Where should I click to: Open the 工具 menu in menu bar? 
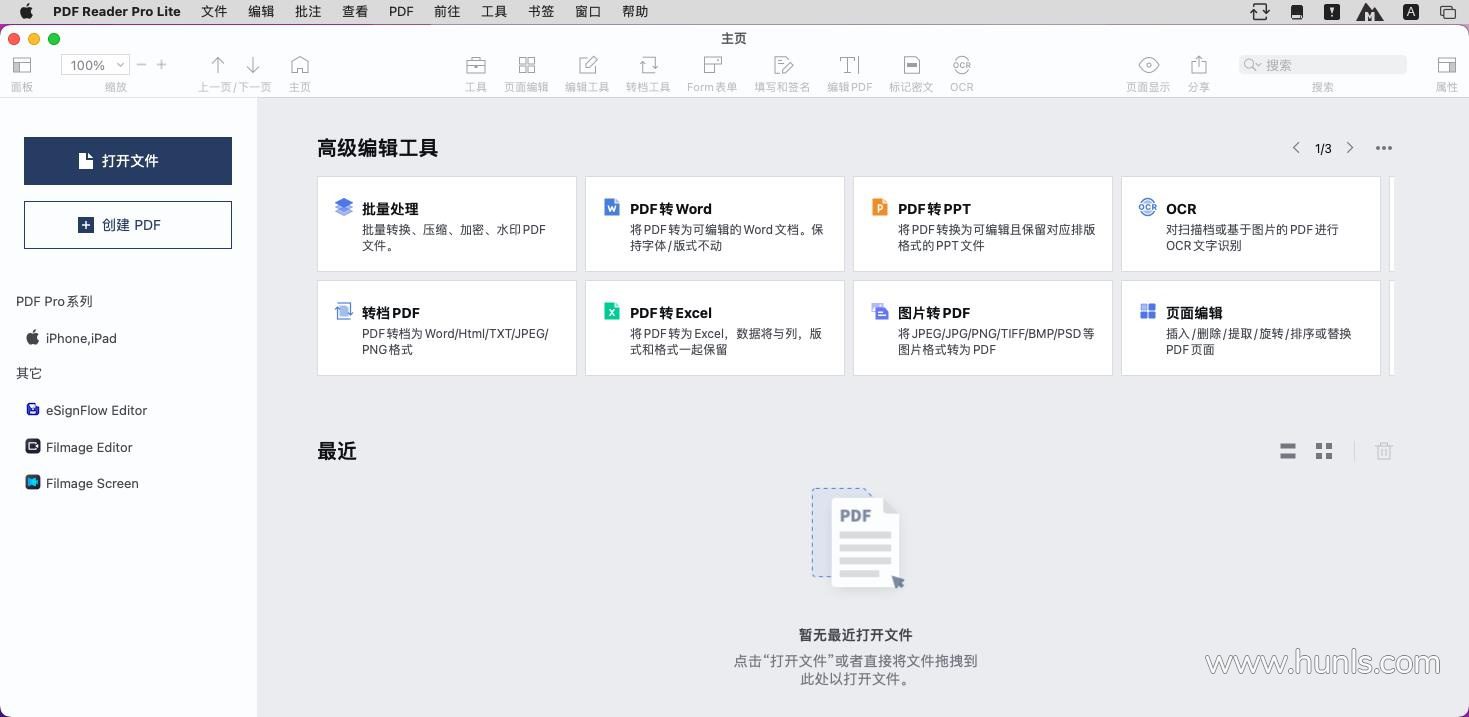point(494,12)
